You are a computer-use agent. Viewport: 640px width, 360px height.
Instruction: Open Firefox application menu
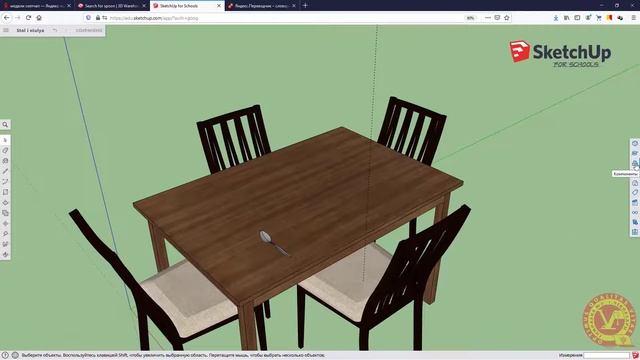tap(633, 18)
